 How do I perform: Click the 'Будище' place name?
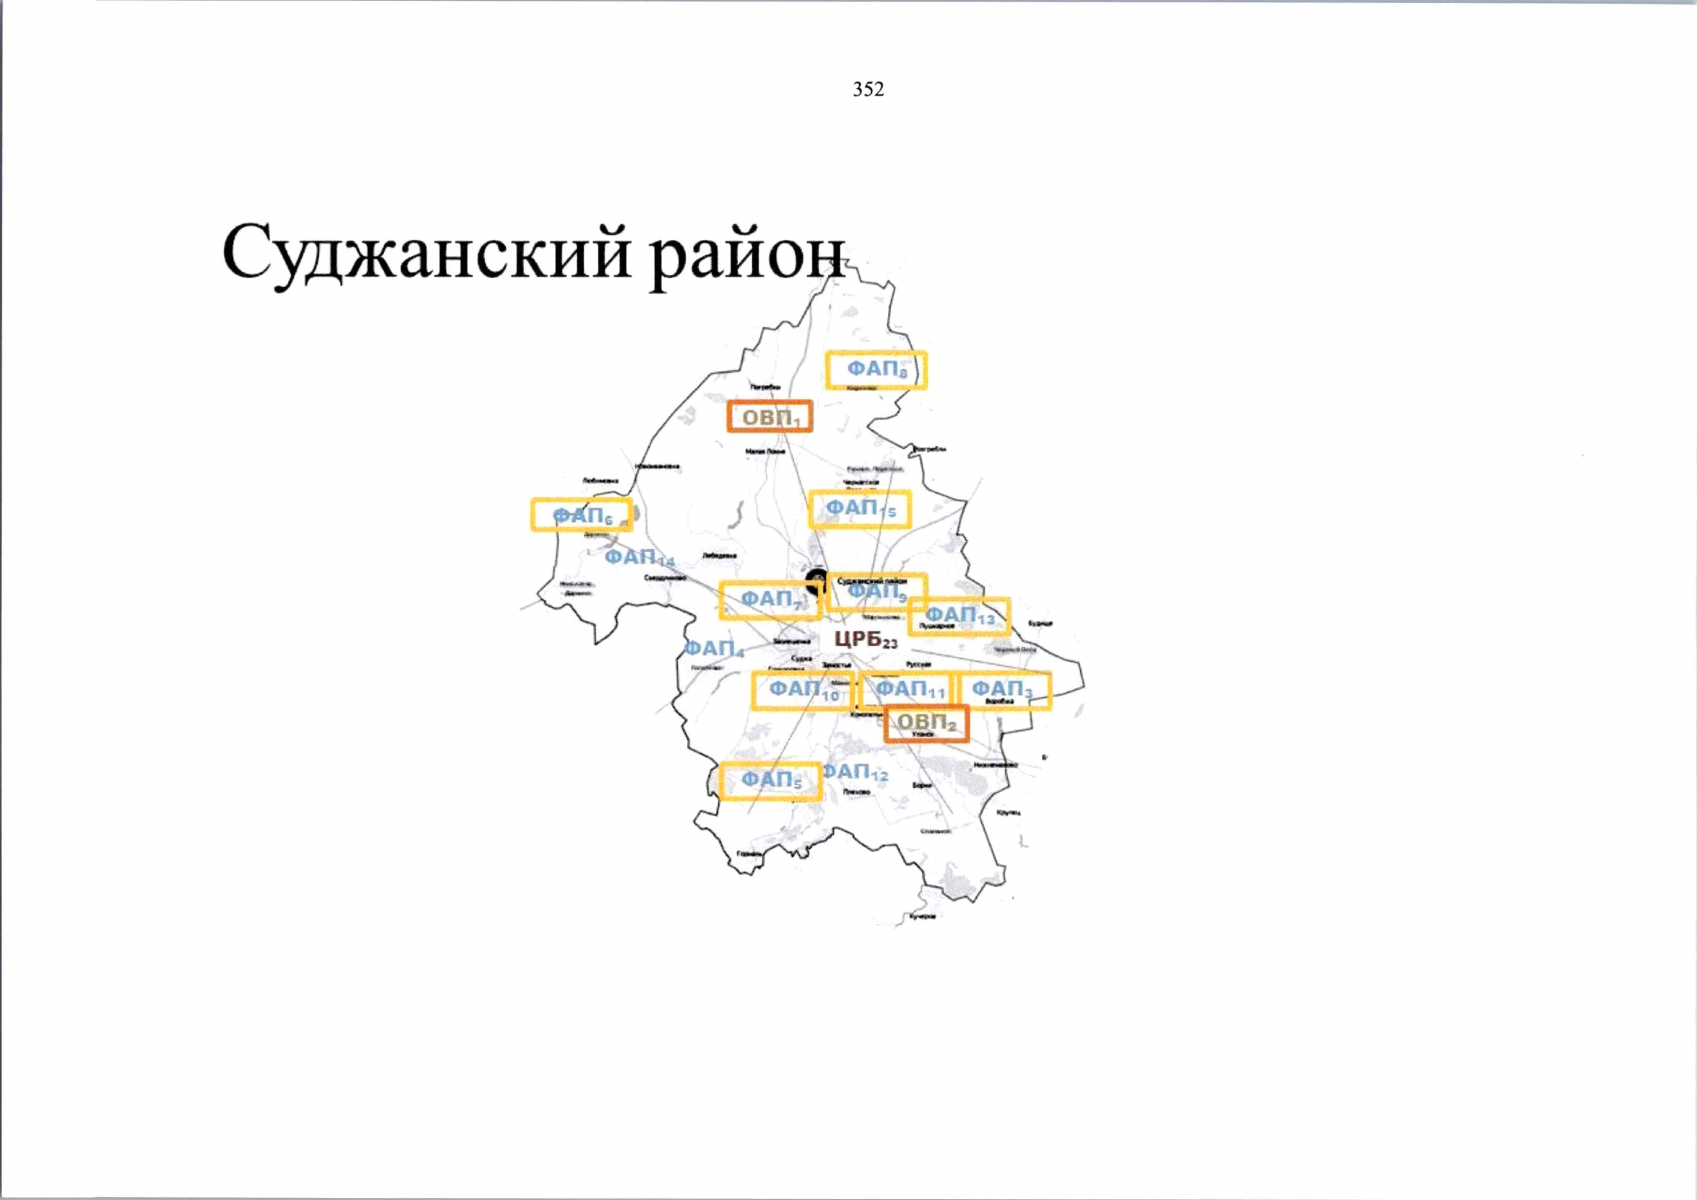point(1040,623)
